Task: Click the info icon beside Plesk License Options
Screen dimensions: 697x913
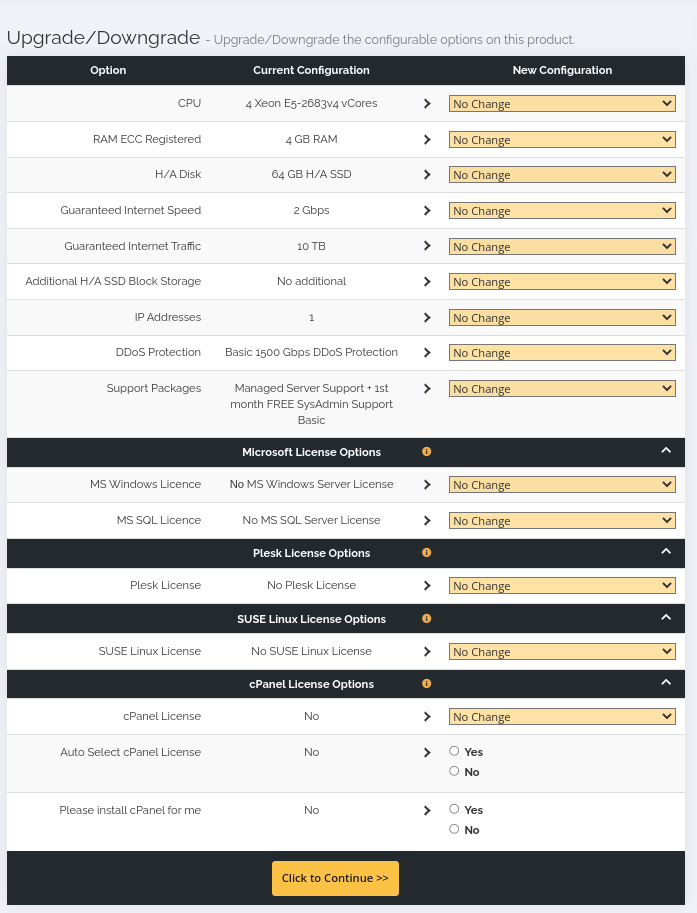Action: click(x=426, y=553)
